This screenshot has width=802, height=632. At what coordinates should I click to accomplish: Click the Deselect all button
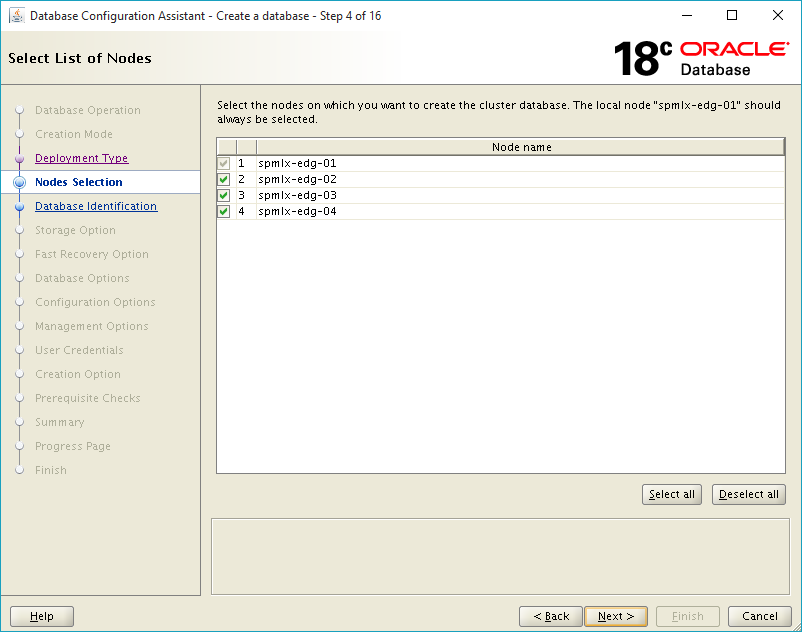click(748, 494)
